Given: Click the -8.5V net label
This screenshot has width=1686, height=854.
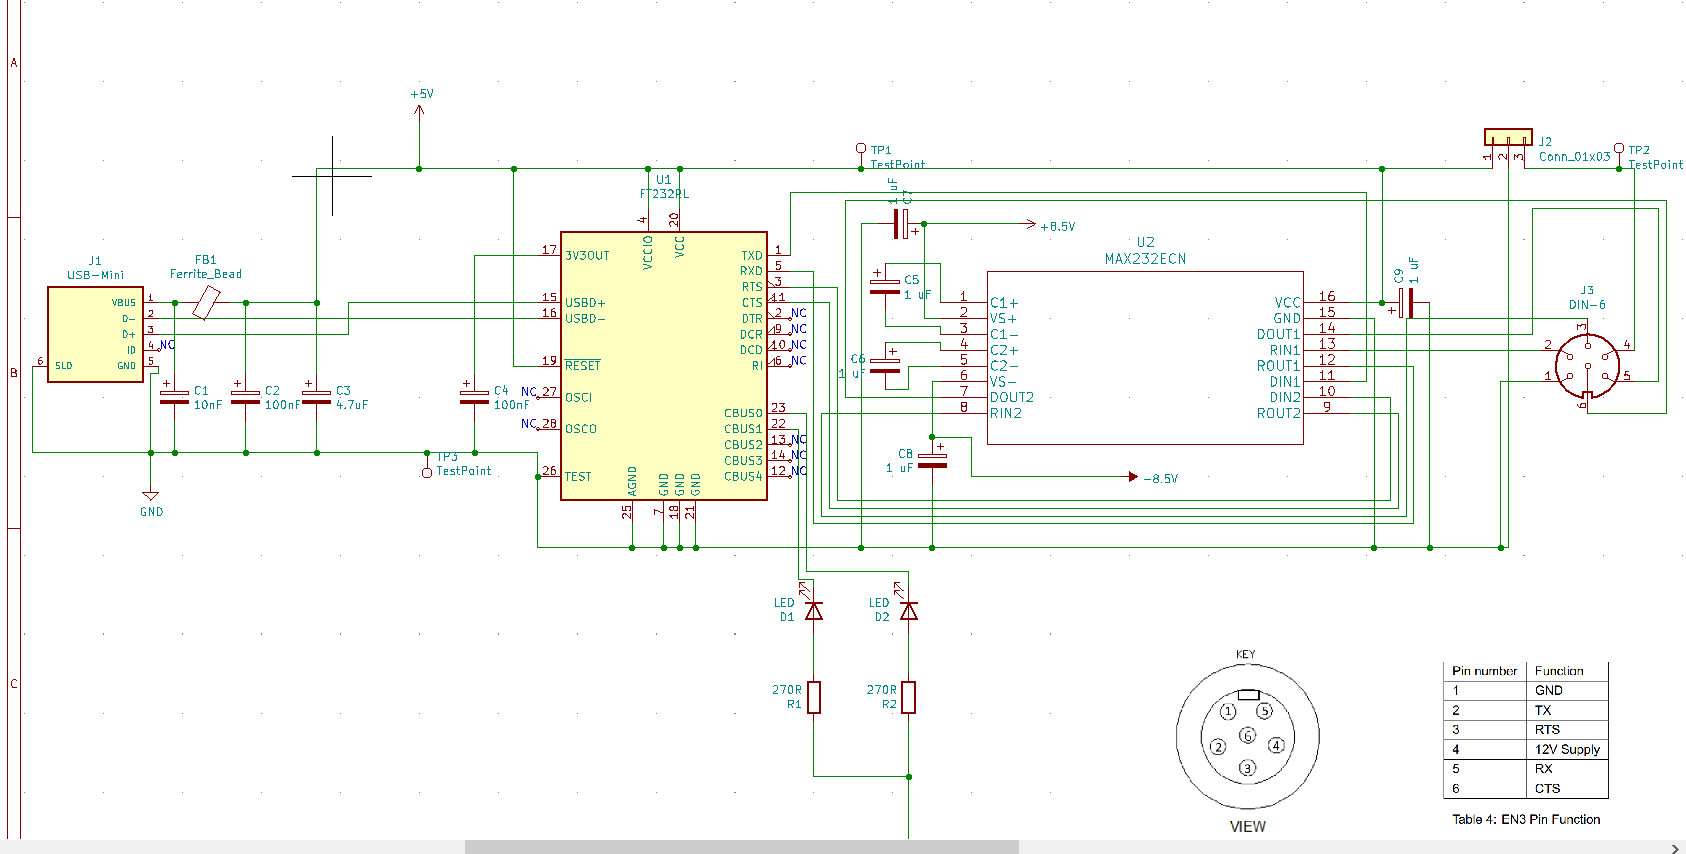Looking at the screenshot, I should pos(1160,479).
